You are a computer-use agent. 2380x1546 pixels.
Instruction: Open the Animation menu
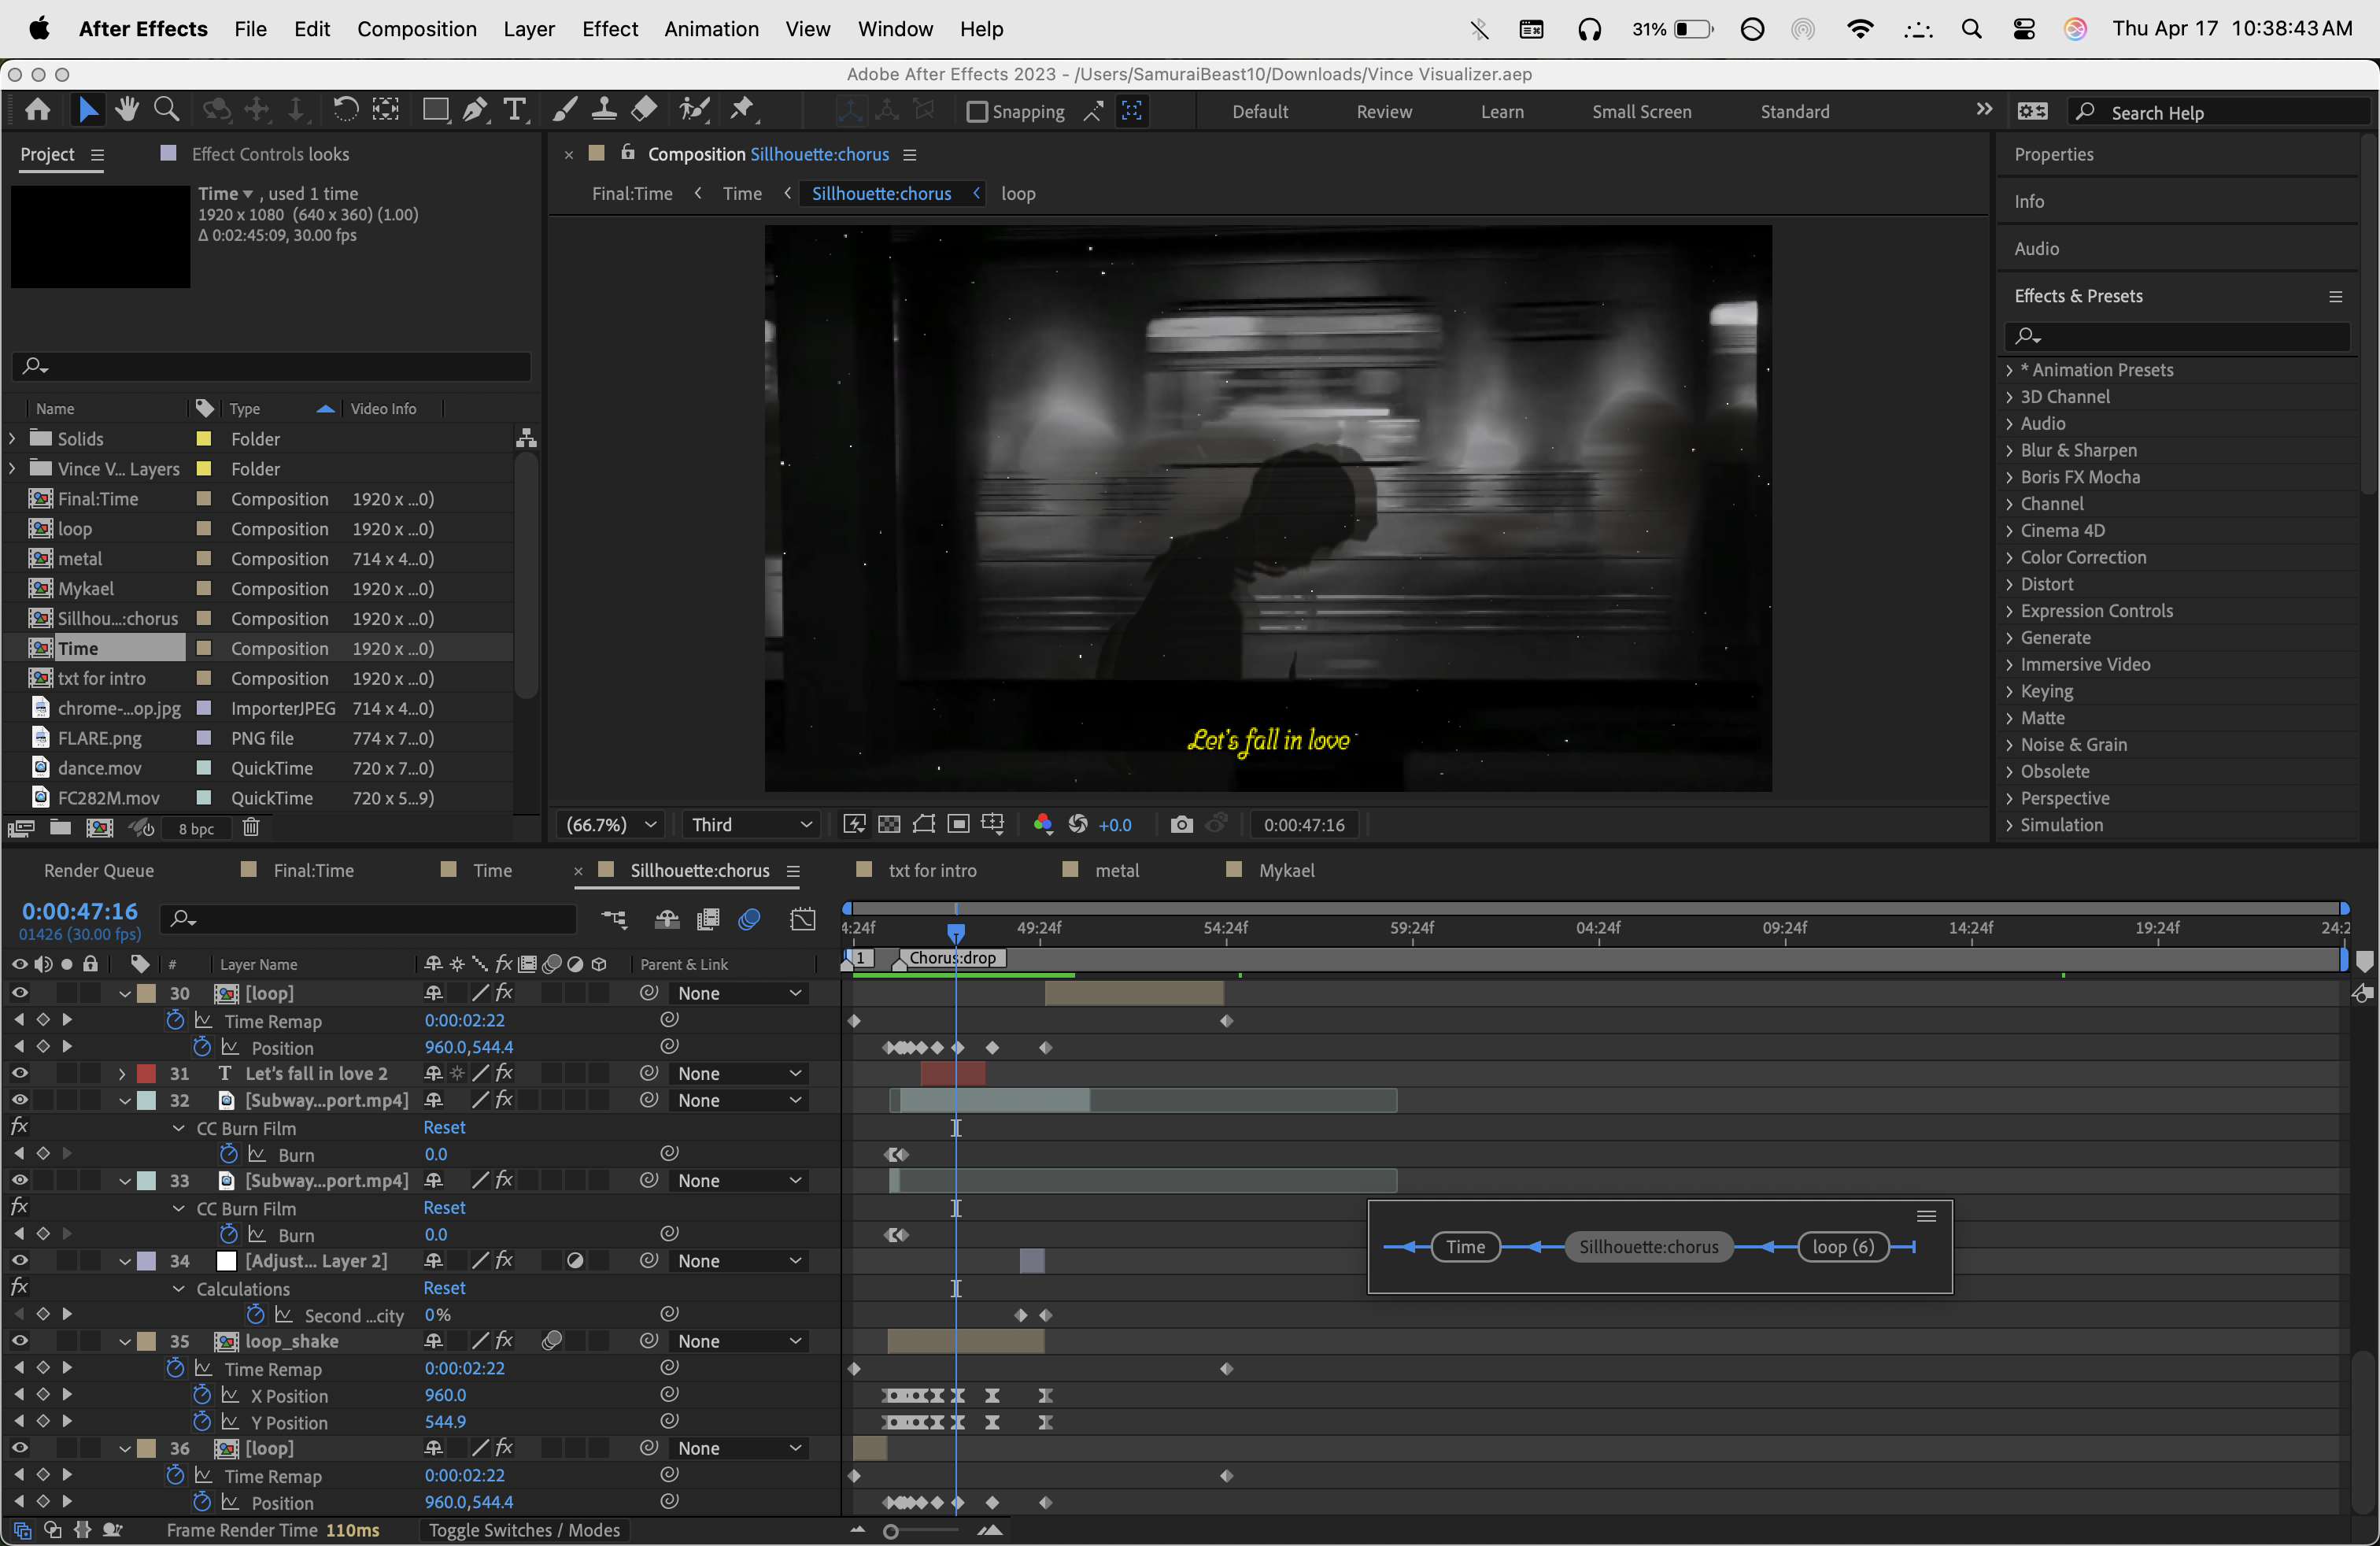711,29
